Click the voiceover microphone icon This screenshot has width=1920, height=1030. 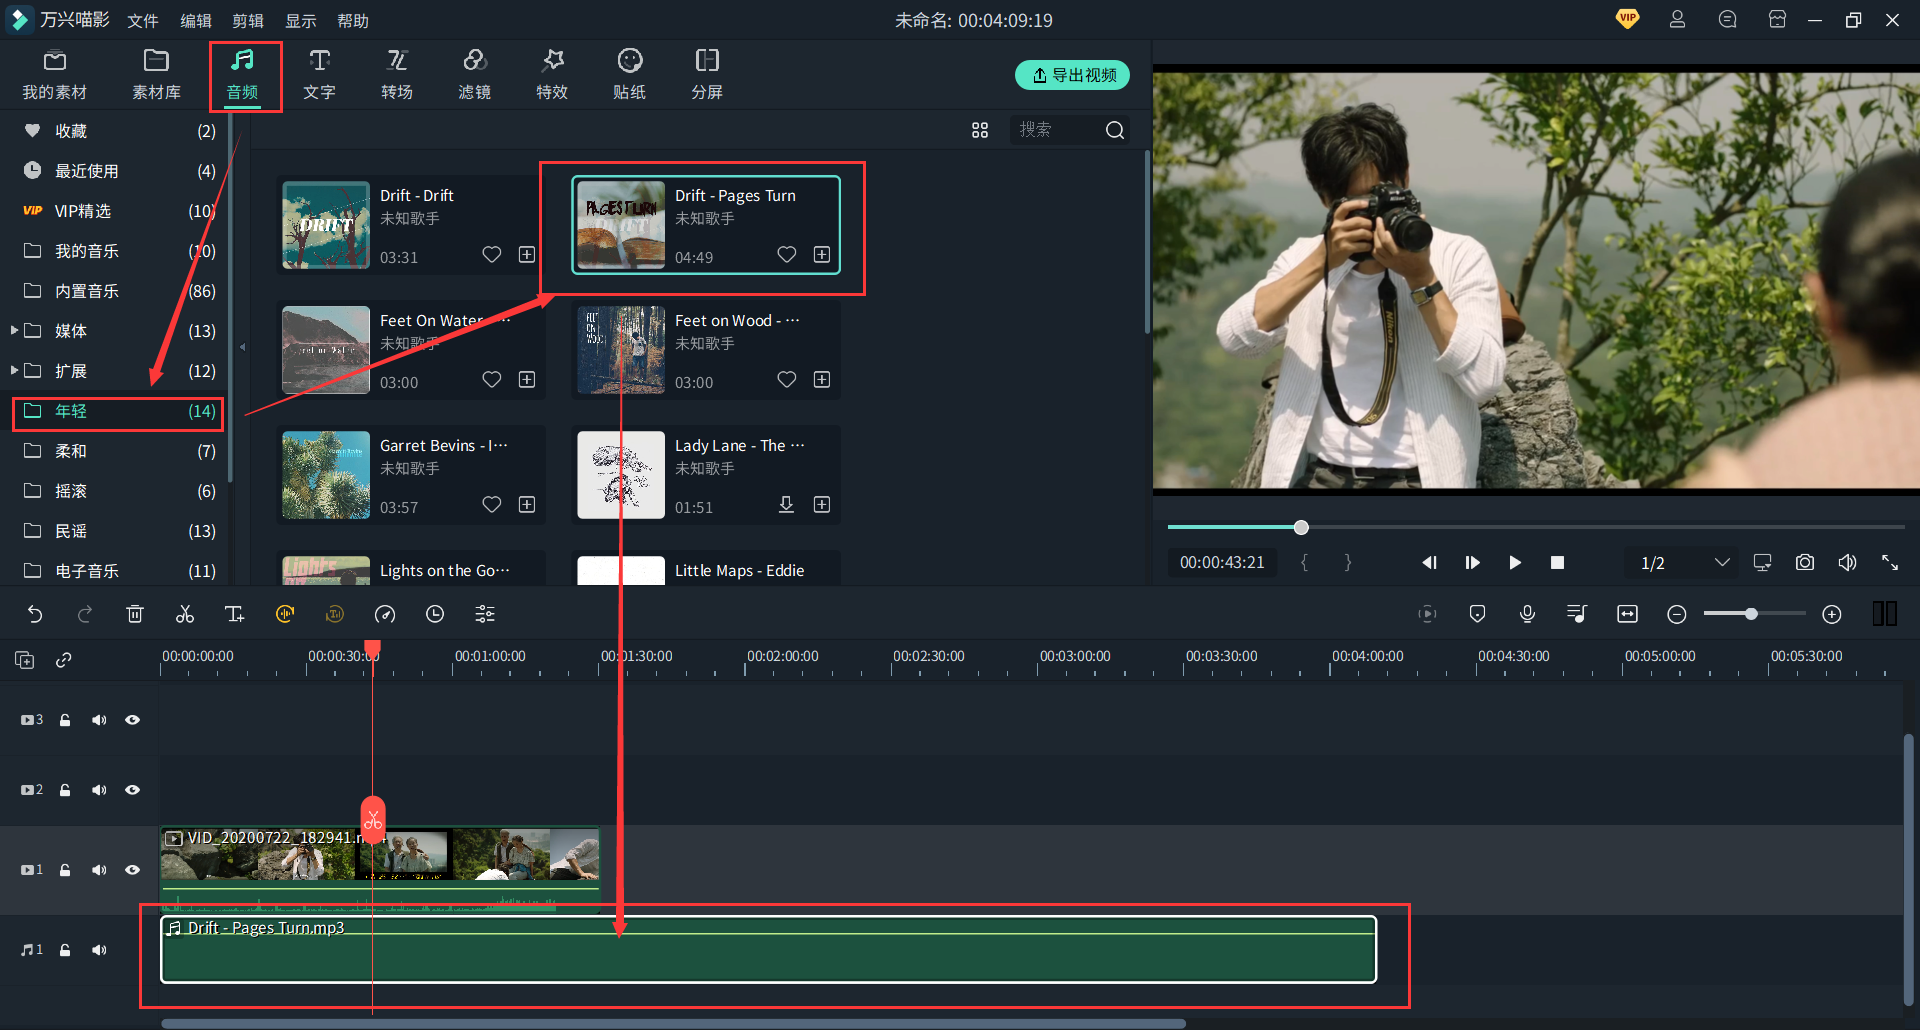(1527, 614)
